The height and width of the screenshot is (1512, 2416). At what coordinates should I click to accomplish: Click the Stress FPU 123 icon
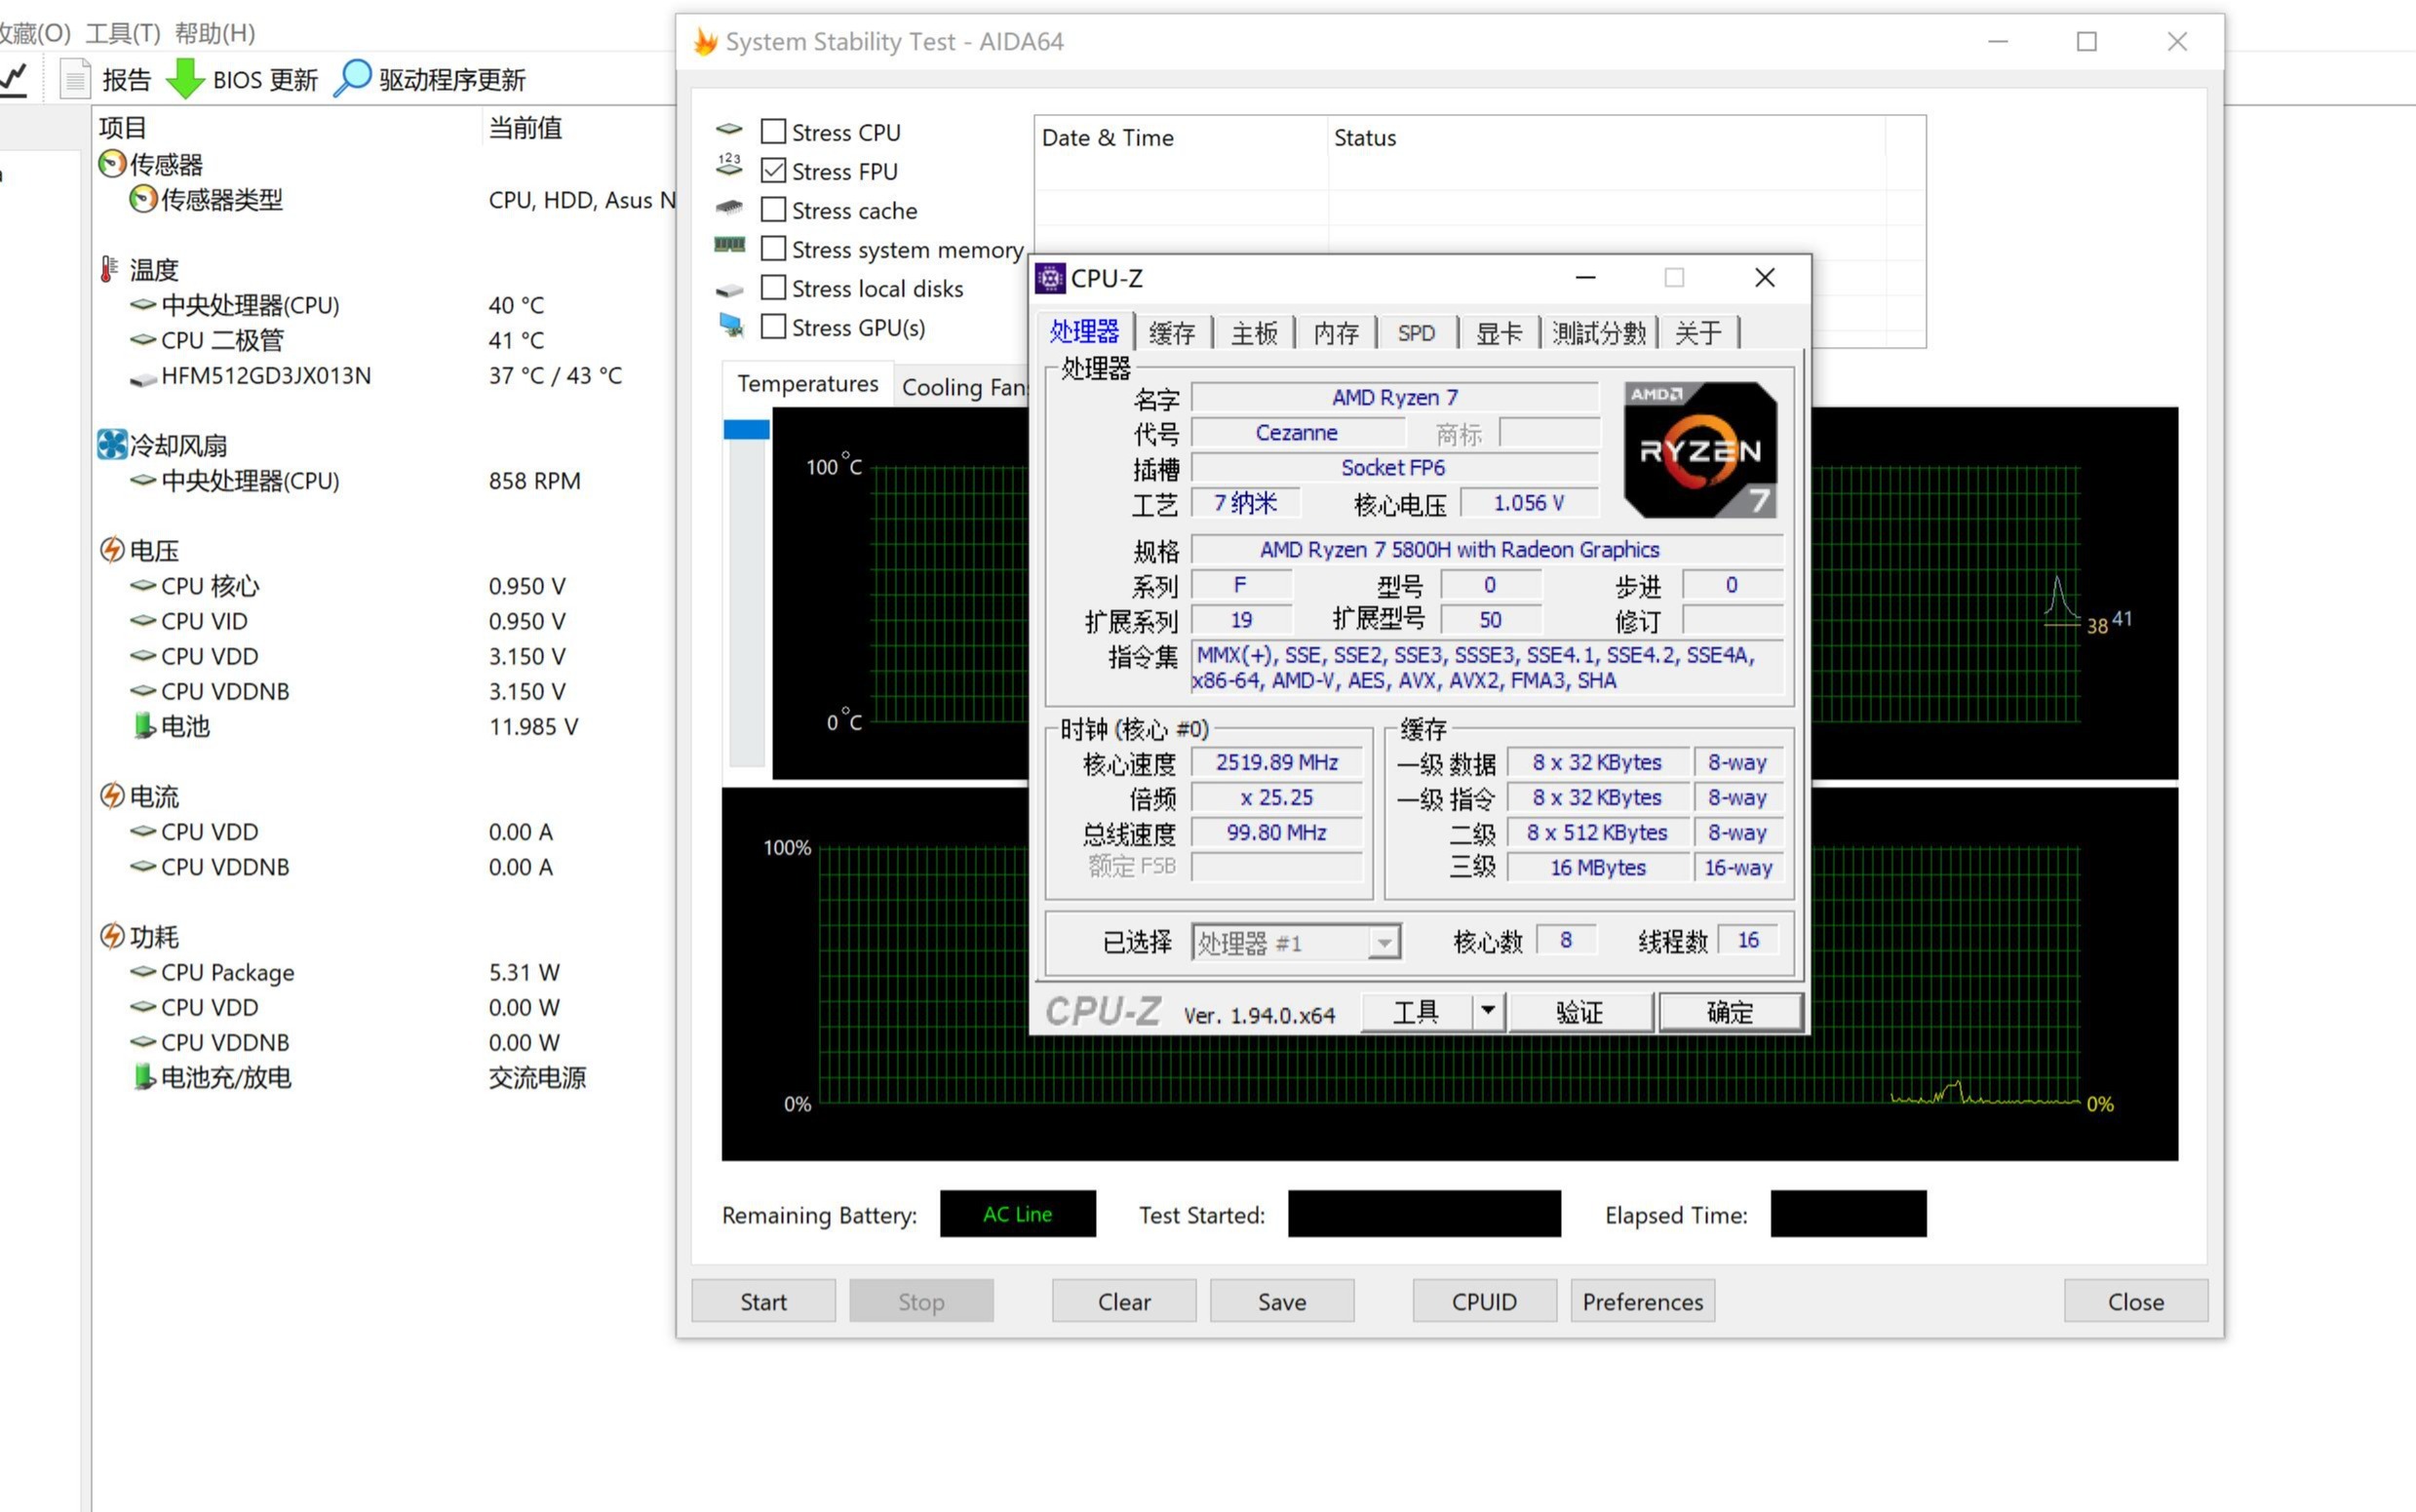click(730, 166)
